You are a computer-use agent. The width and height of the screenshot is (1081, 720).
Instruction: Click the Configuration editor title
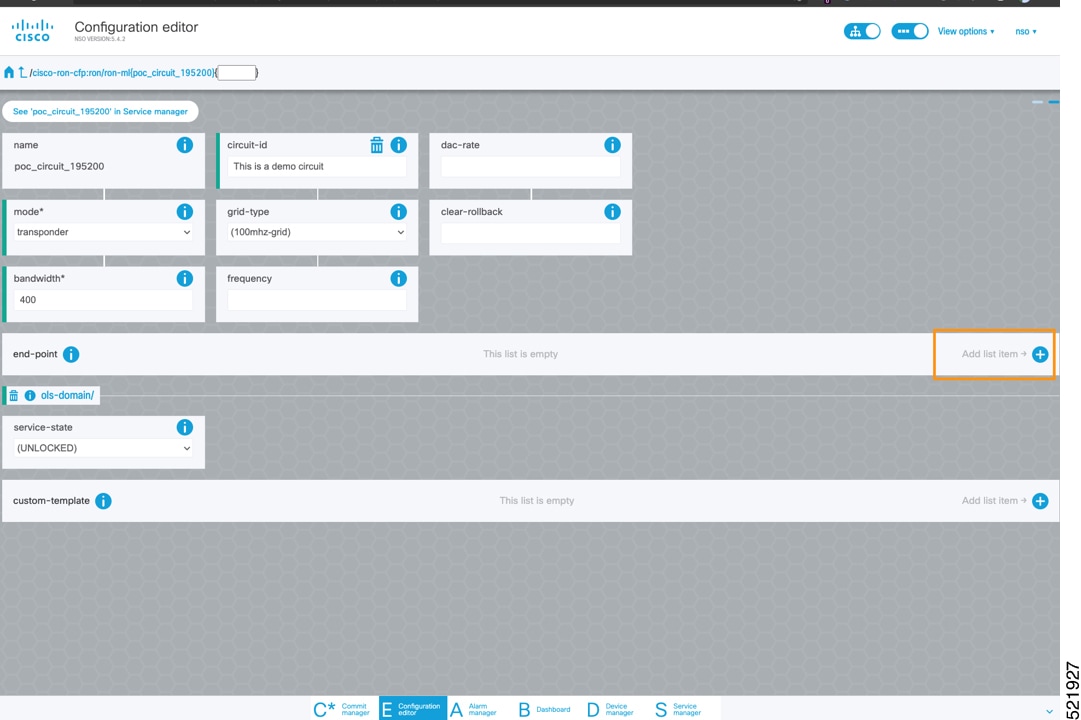tap(136, 27)
